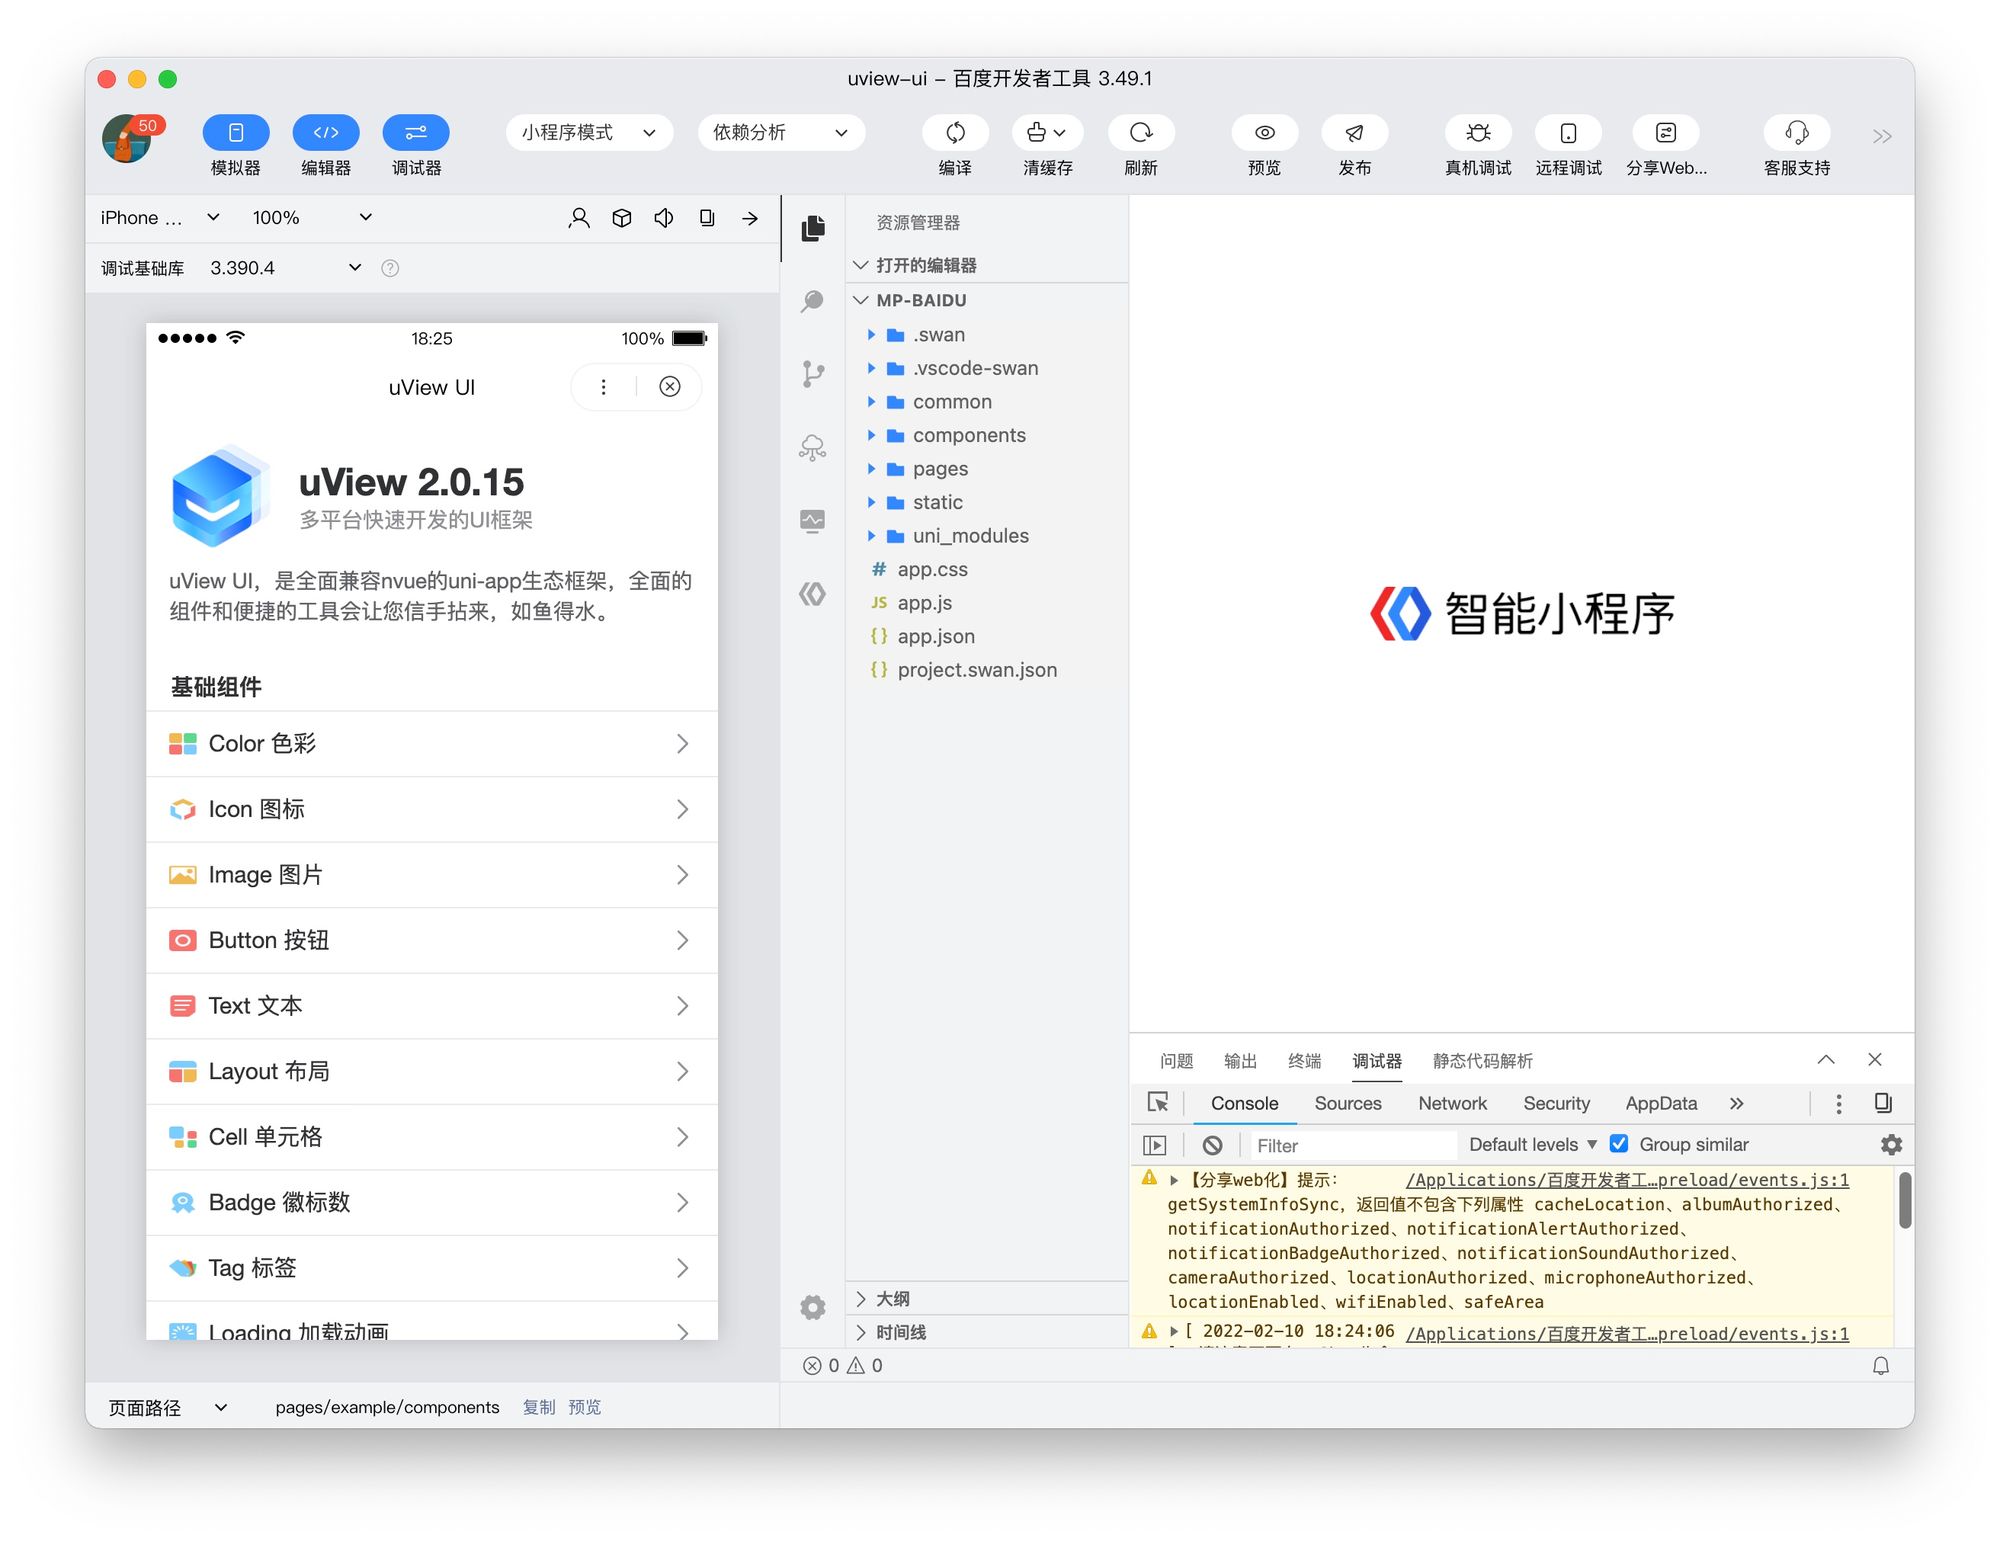Image resolution: width=2000 pixels, height=1541 pixels.
Task: Toggle the 编辑器 editor panel button
Action: (x=326, y=133)
